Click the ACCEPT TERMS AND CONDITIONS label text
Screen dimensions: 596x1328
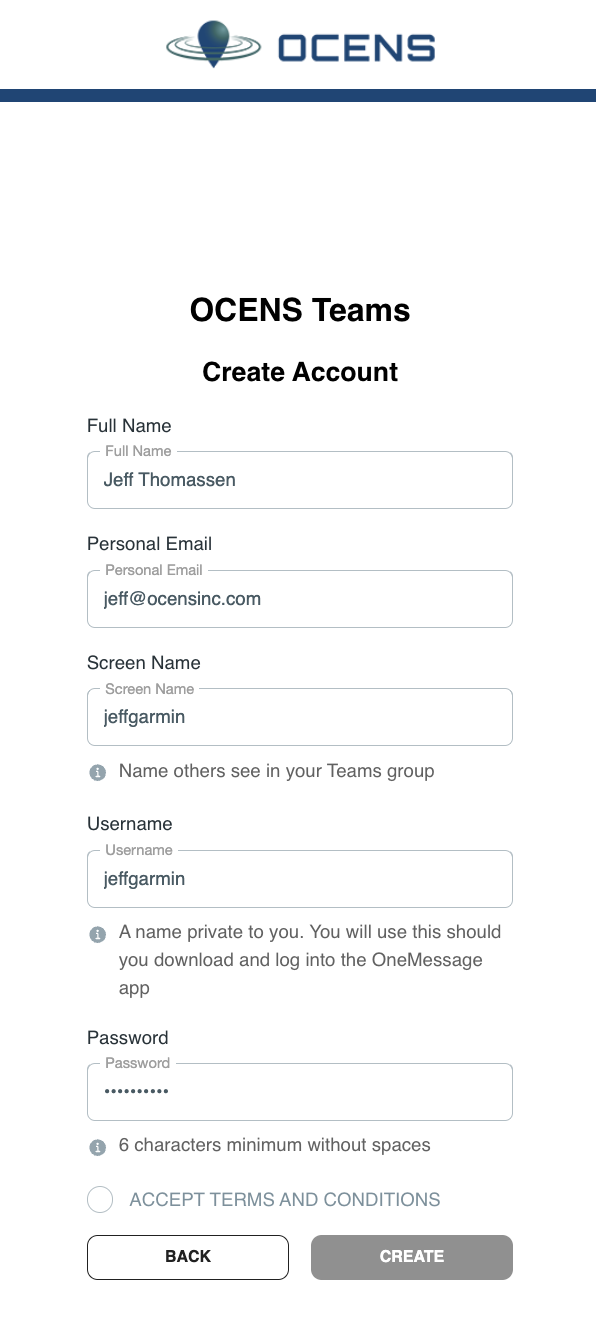(285, 1200)
